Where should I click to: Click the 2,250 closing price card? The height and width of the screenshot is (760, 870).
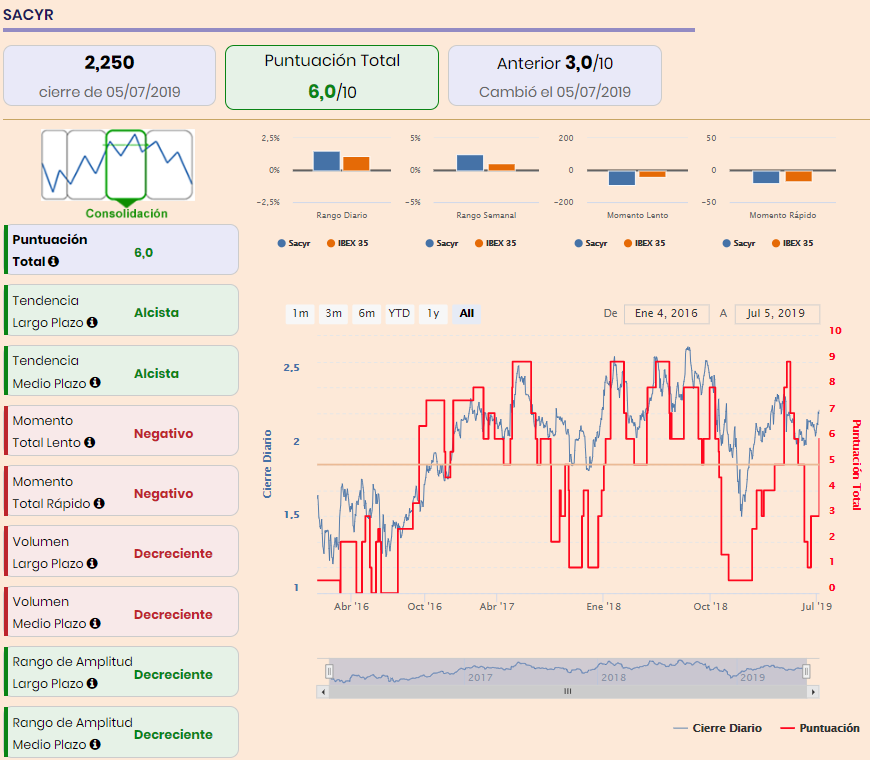point(109,75)
